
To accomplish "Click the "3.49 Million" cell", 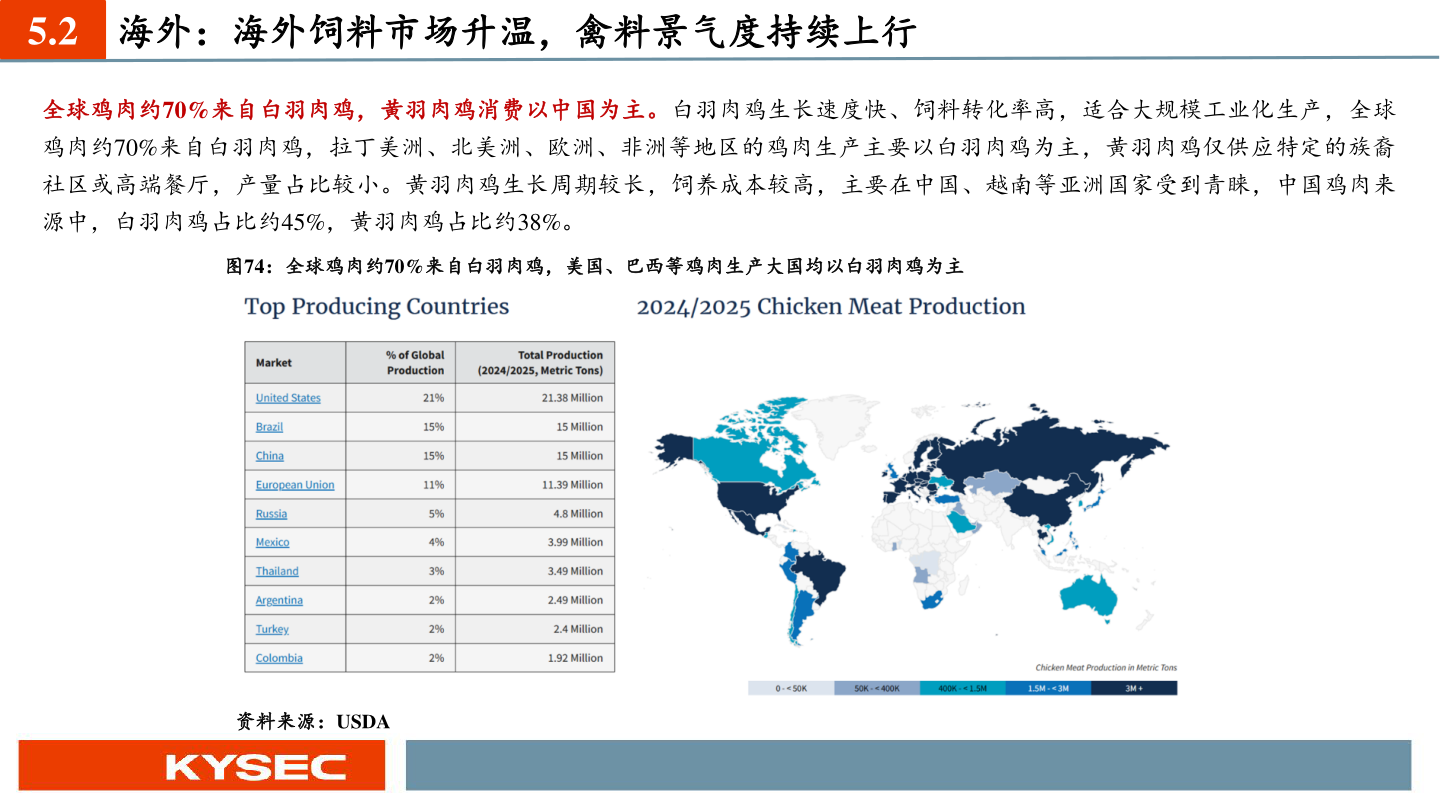I will (x=535, y=571).
